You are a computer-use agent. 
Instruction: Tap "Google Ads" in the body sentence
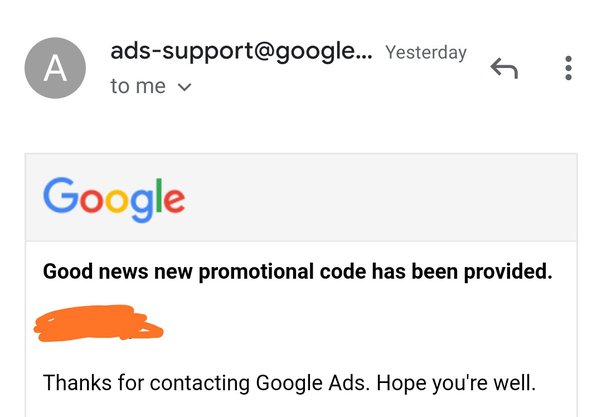click(x=313, y=383)
